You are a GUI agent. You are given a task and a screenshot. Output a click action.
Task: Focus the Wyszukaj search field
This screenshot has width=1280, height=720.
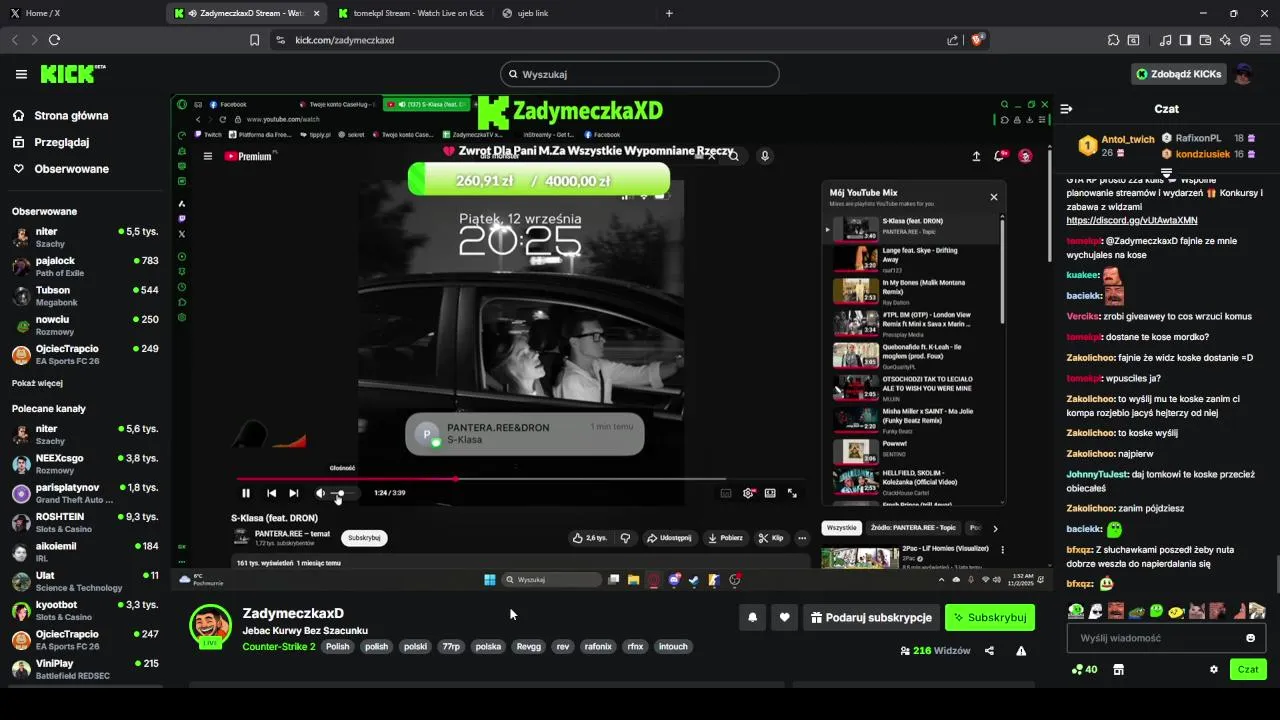(x=640, y=74)
